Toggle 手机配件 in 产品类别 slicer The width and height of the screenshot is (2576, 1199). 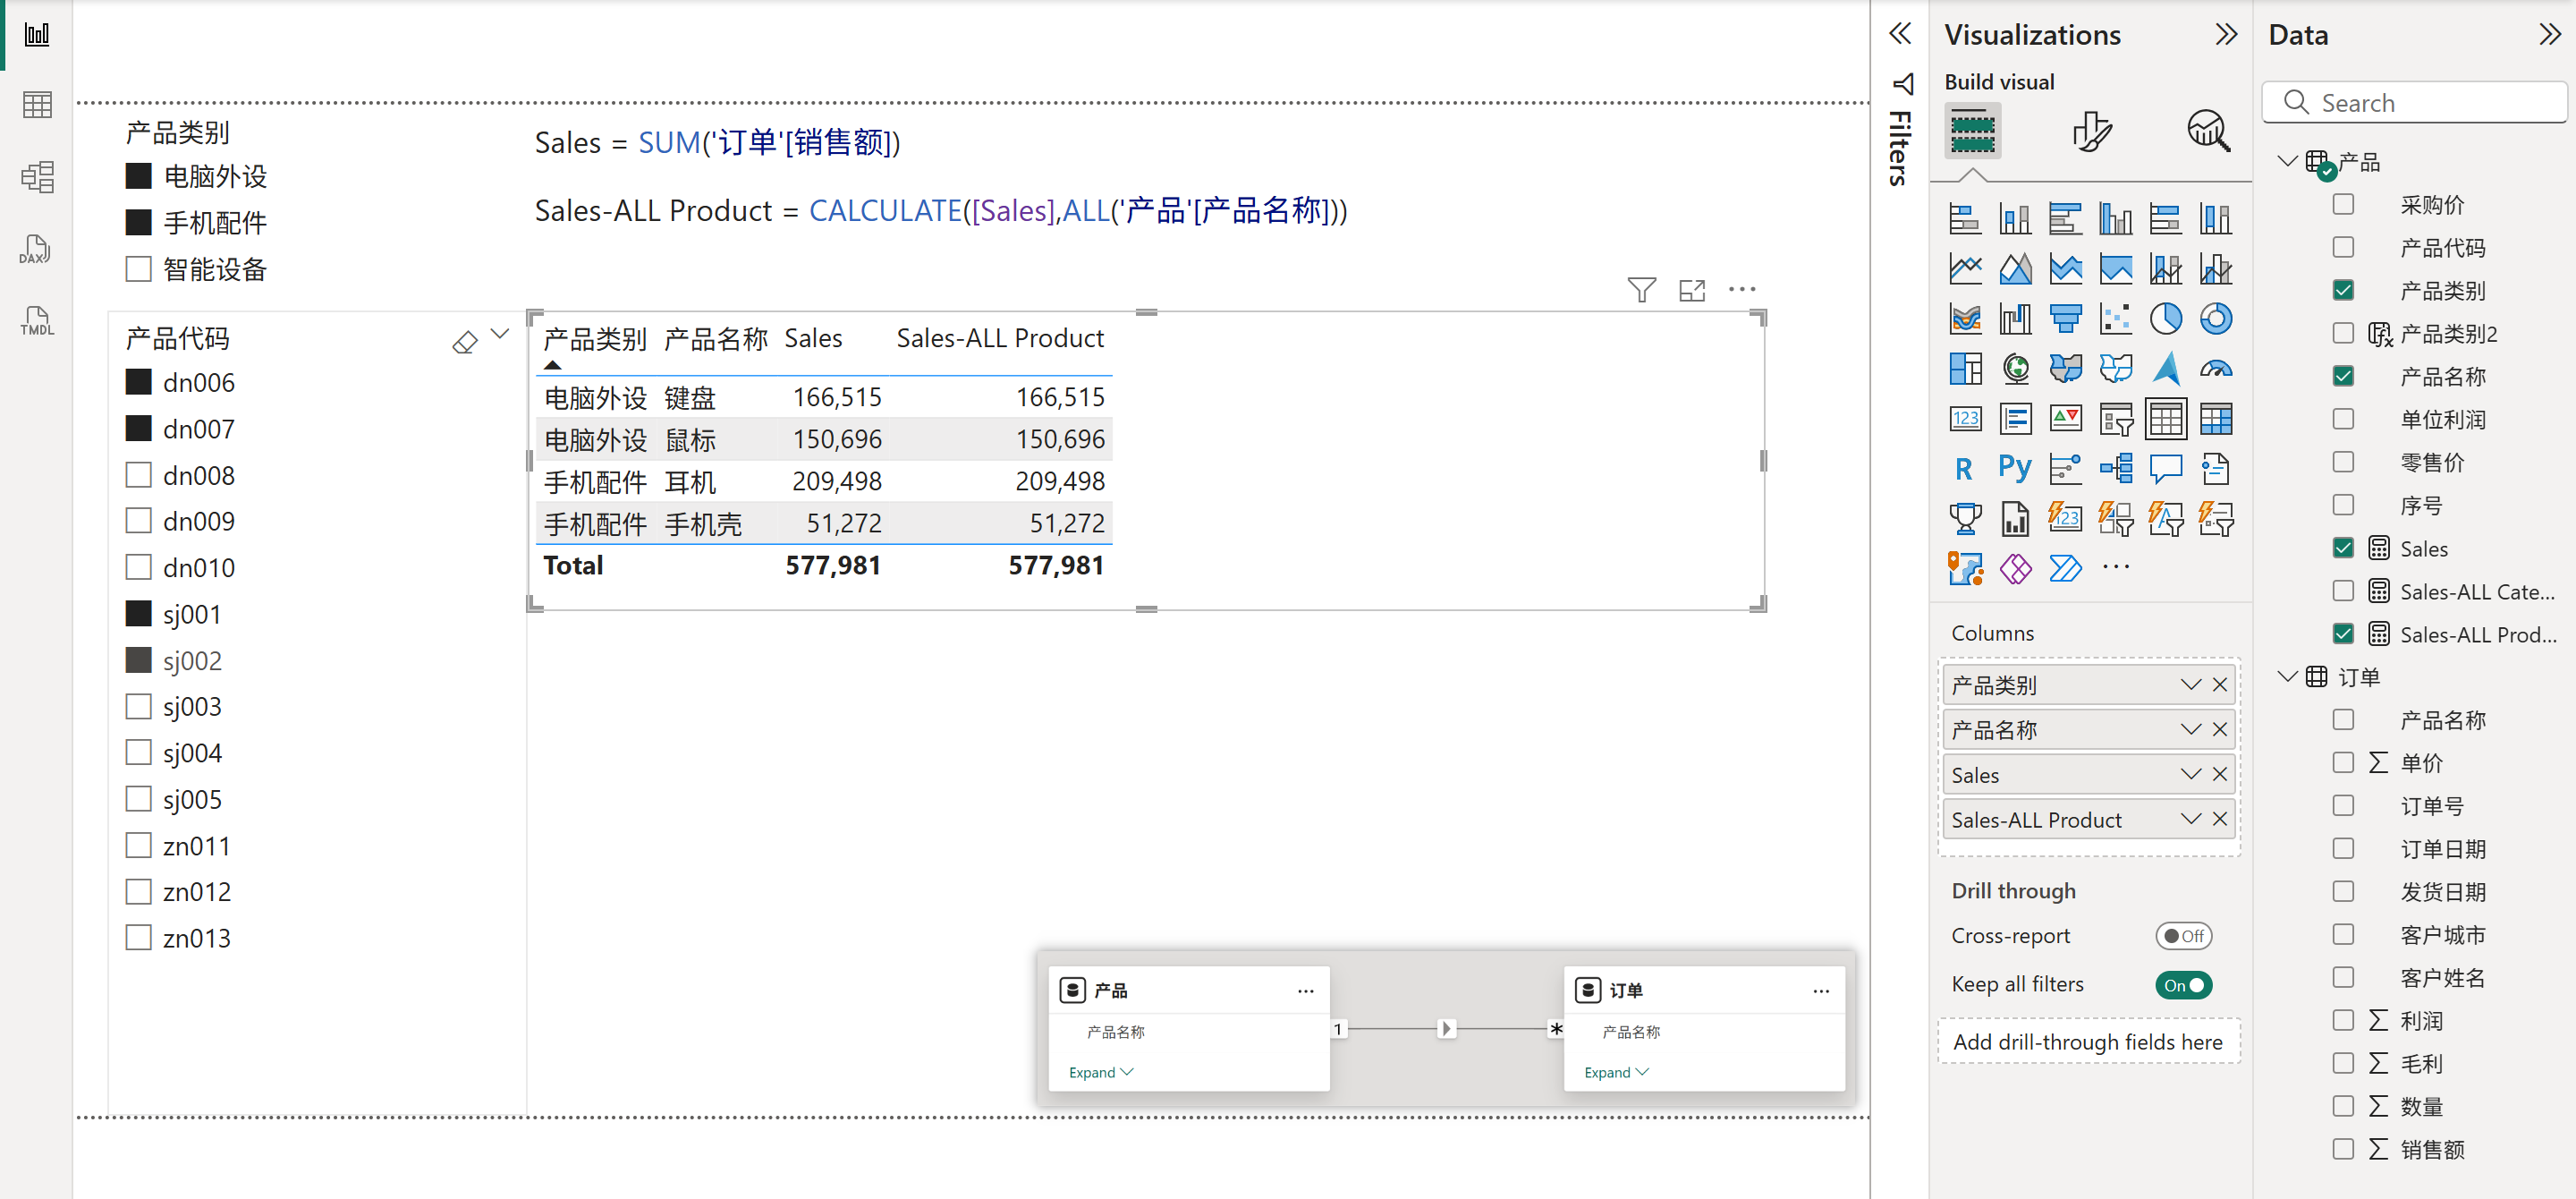138,222
